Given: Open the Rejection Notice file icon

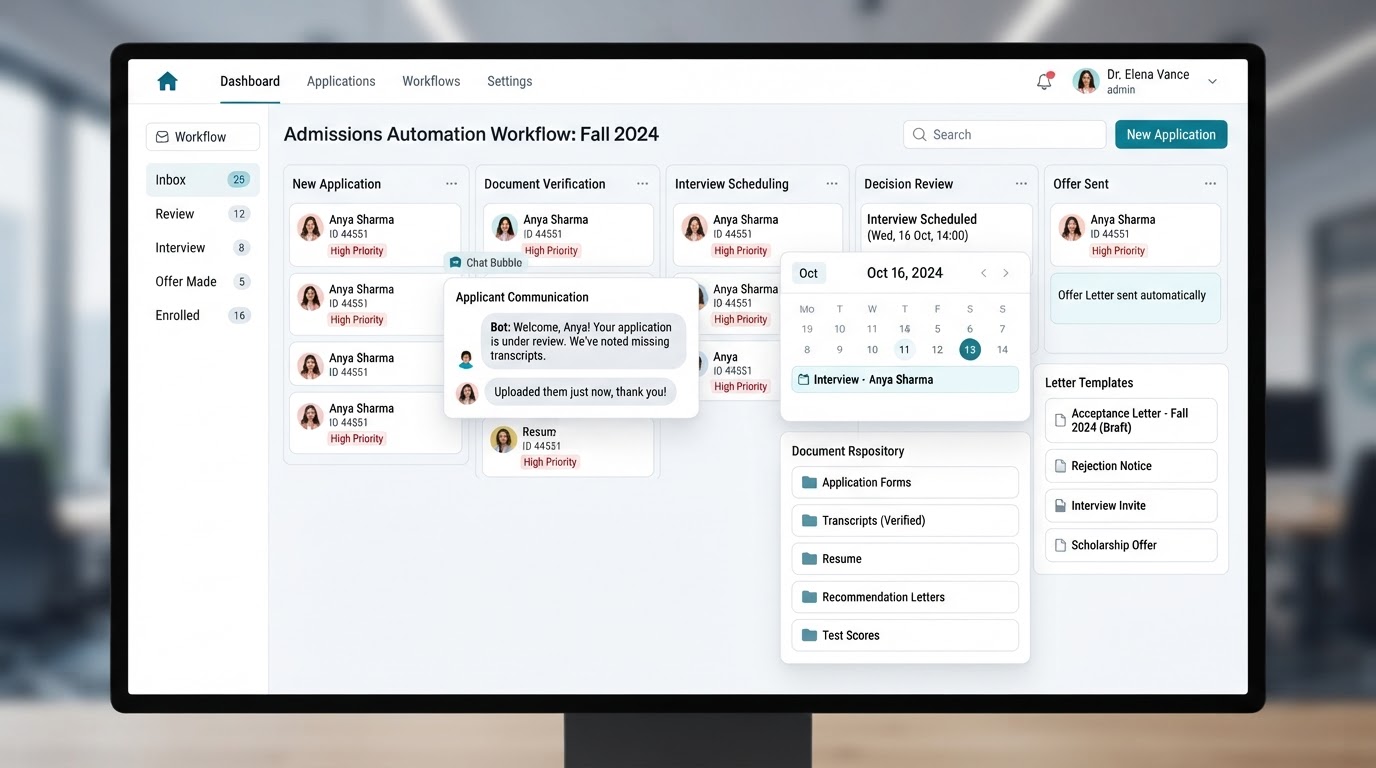Looking at the screenshot, I should pos(1060,466).
